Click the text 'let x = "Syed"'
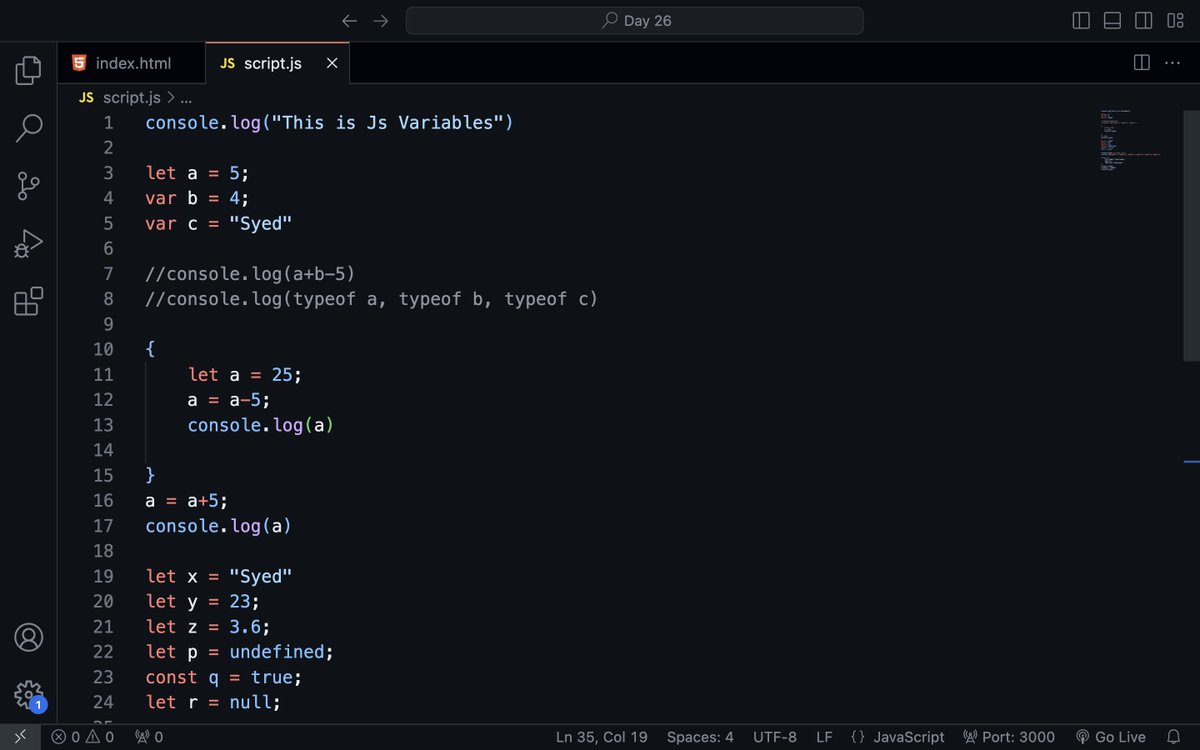 (x=219, y=576)
